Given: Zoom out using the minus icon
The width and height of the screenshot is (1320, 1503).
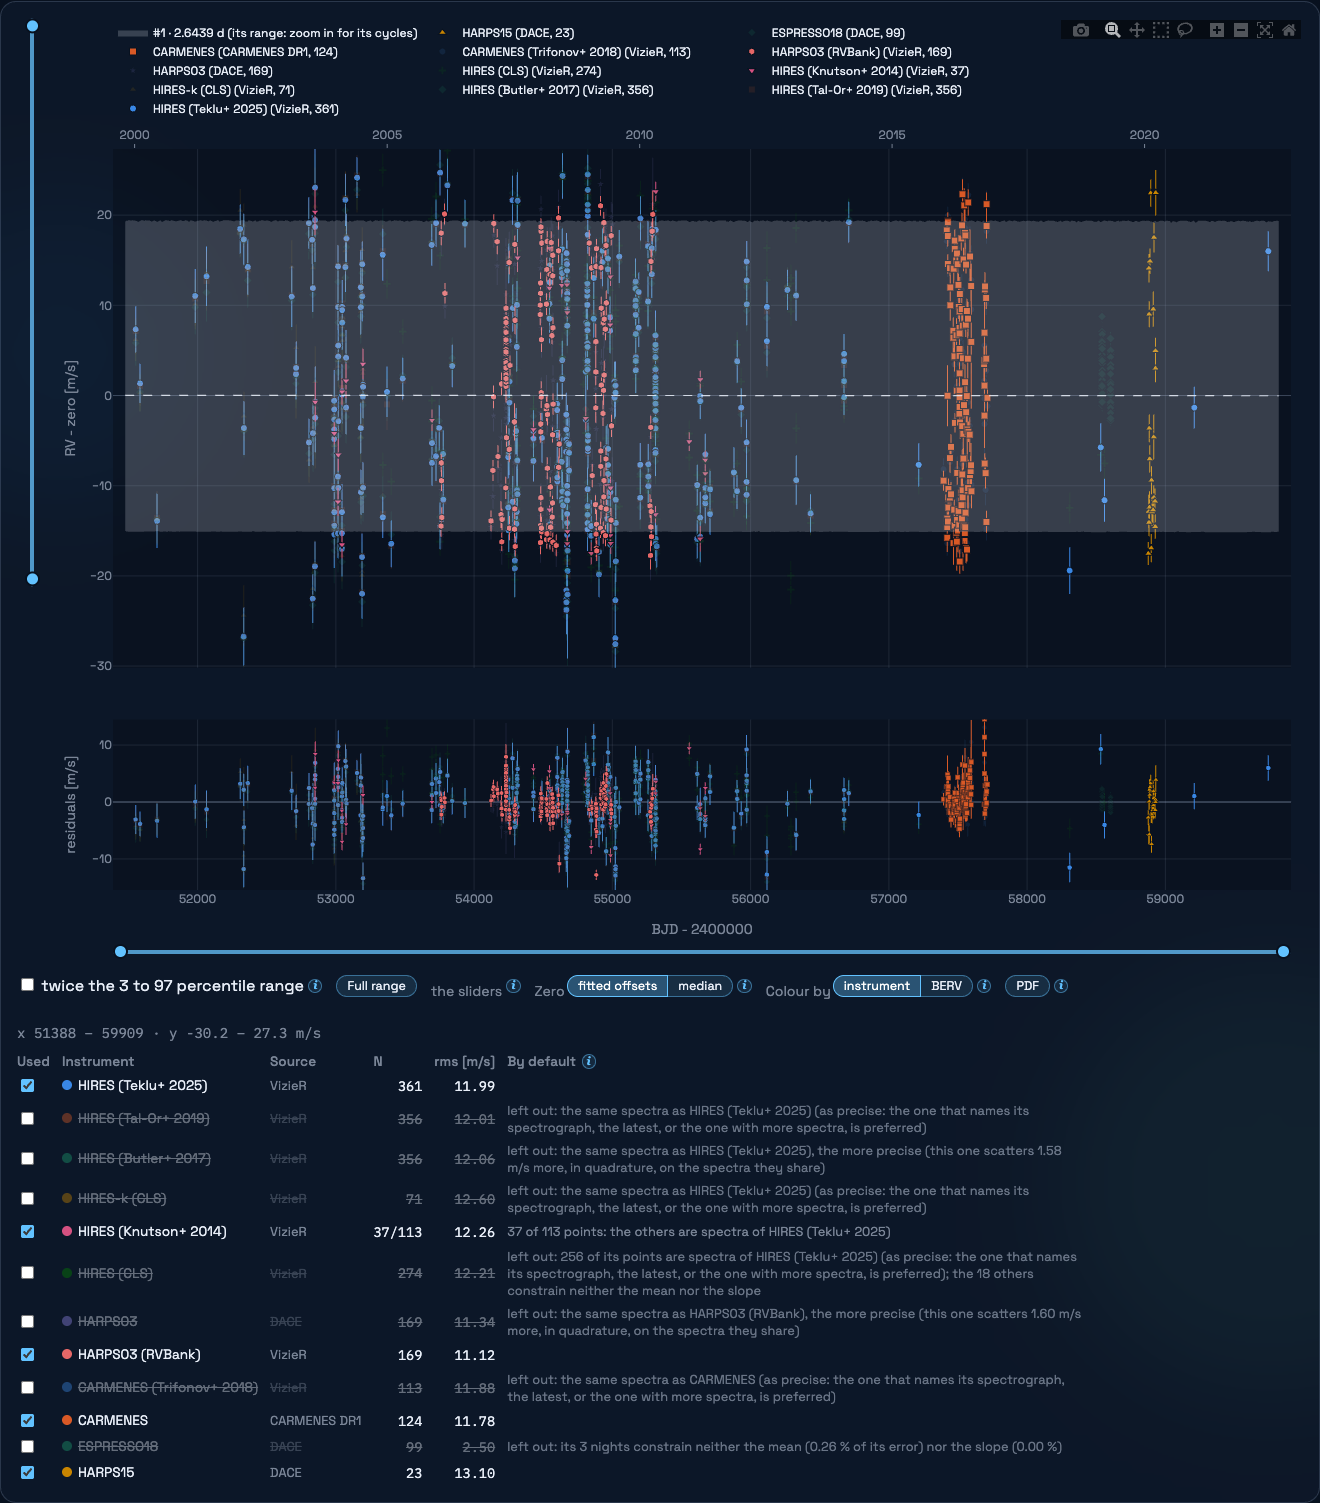Looking at the screenshot, I should click(x=1241, y=30).
